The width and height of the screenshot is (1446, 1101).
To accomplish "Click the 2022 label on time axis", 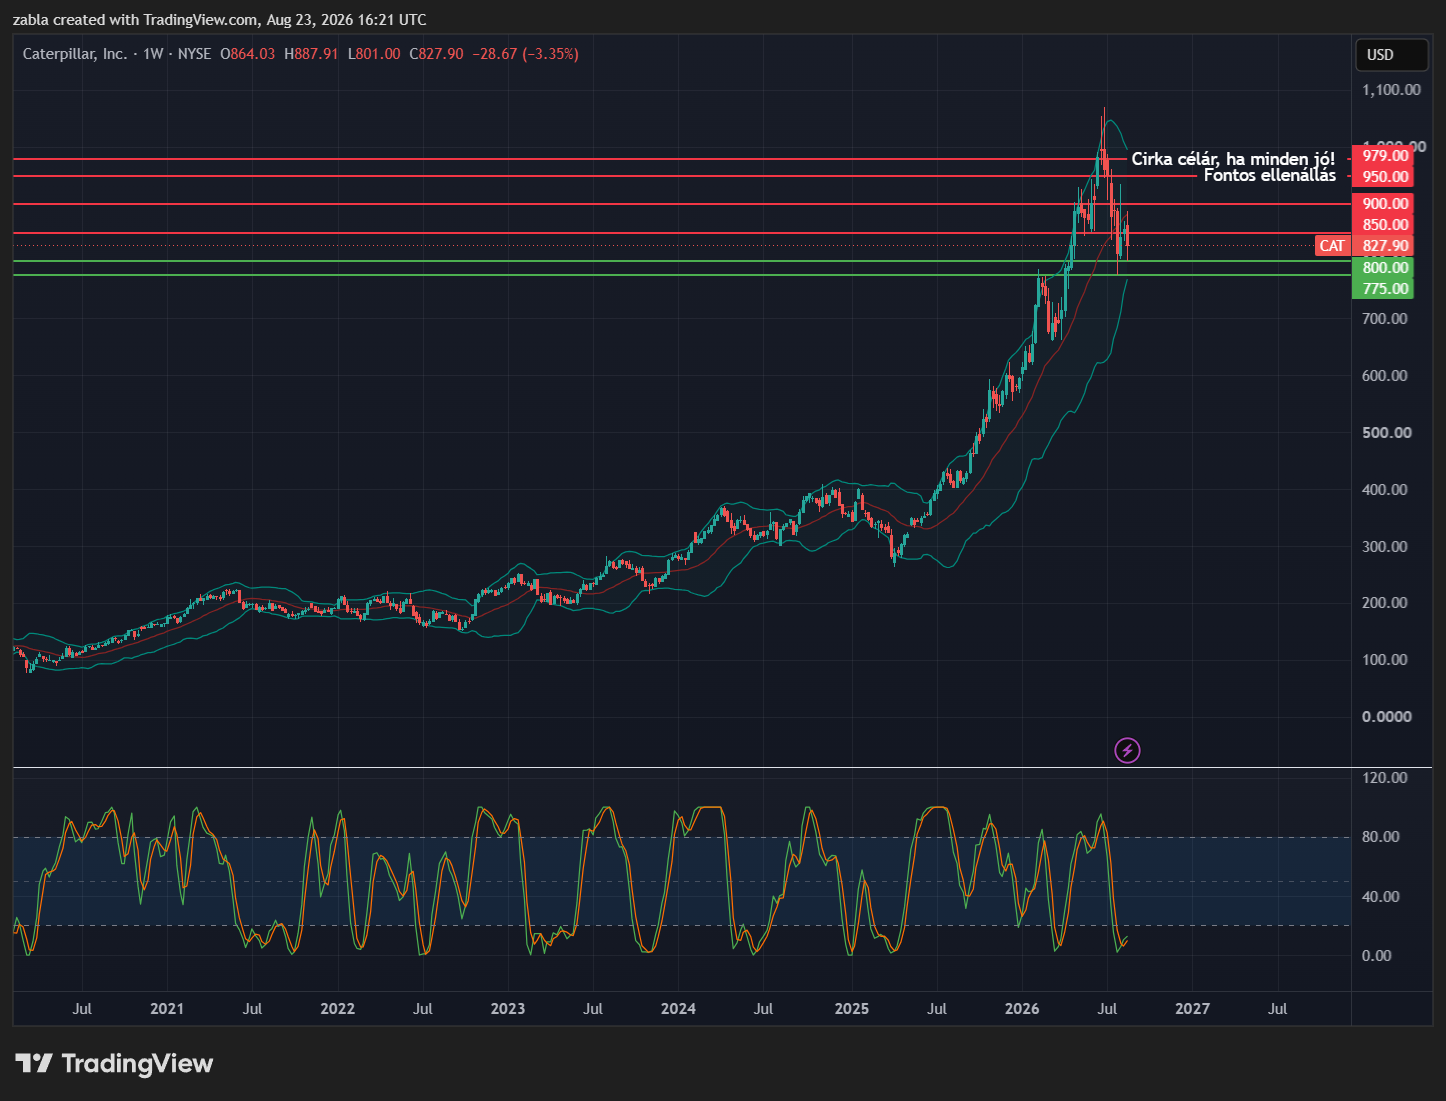I will point(338,1009).
